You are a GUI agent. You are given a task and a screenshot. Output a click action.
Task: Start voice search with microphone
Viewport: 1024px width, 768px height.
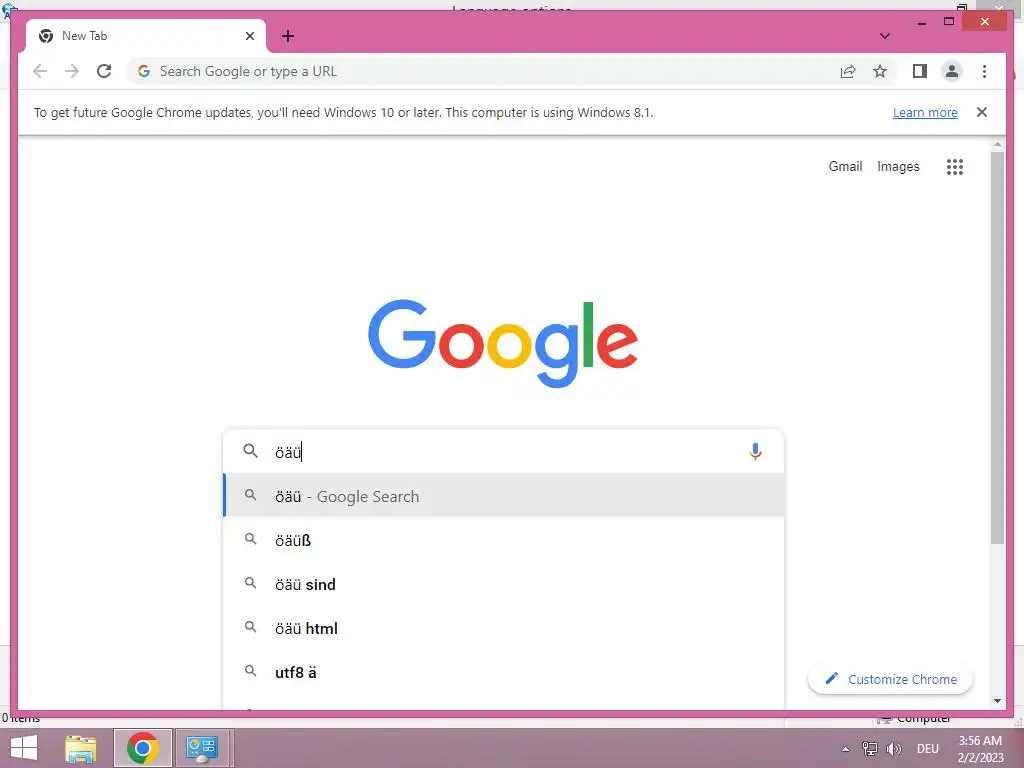755,451
